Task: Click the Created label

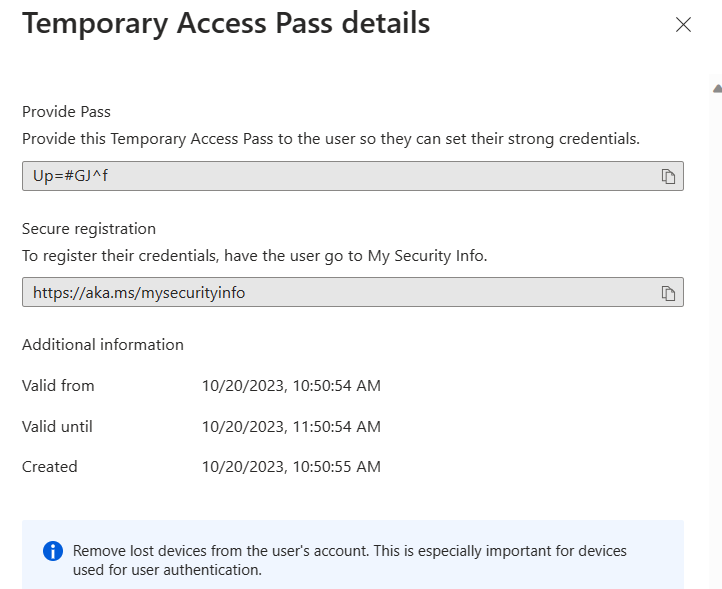Action: coord(50,467)
